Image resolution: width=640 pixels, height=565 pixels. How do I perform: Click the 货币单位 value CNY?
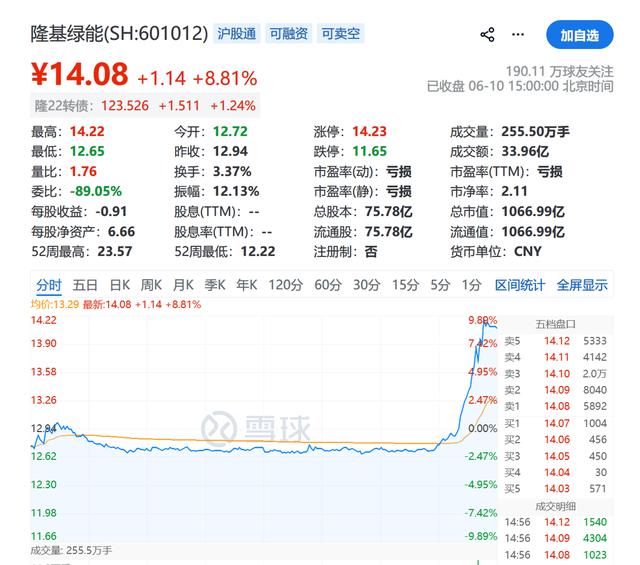pyautogui.click(x=528, y=251)
